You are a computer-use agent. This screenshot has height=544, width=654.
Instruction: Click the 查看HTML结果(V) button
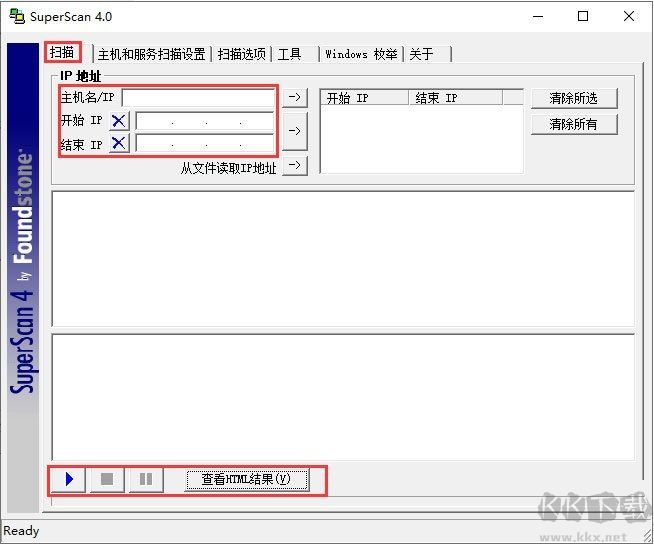click(x=246, y=480)
